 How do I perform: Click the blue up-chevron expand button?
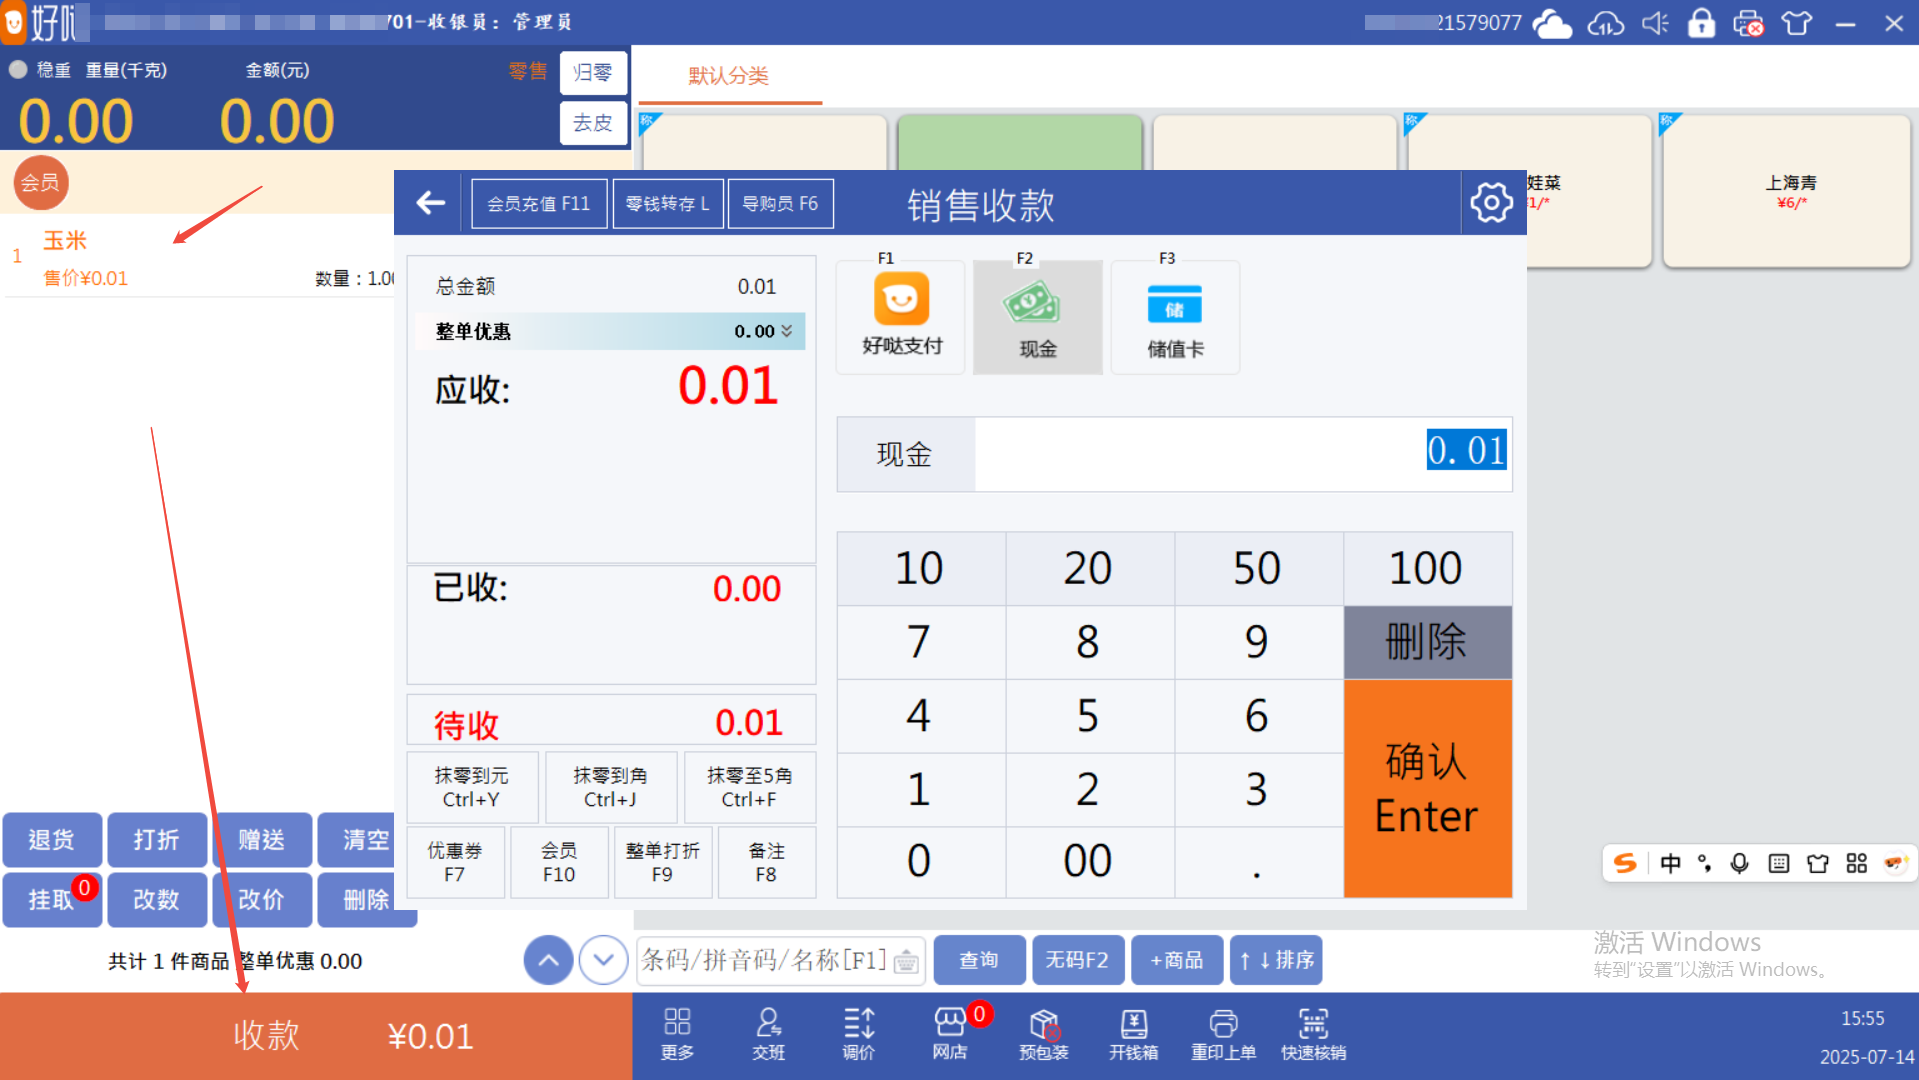pyautogui.click(x=548, y=960)
